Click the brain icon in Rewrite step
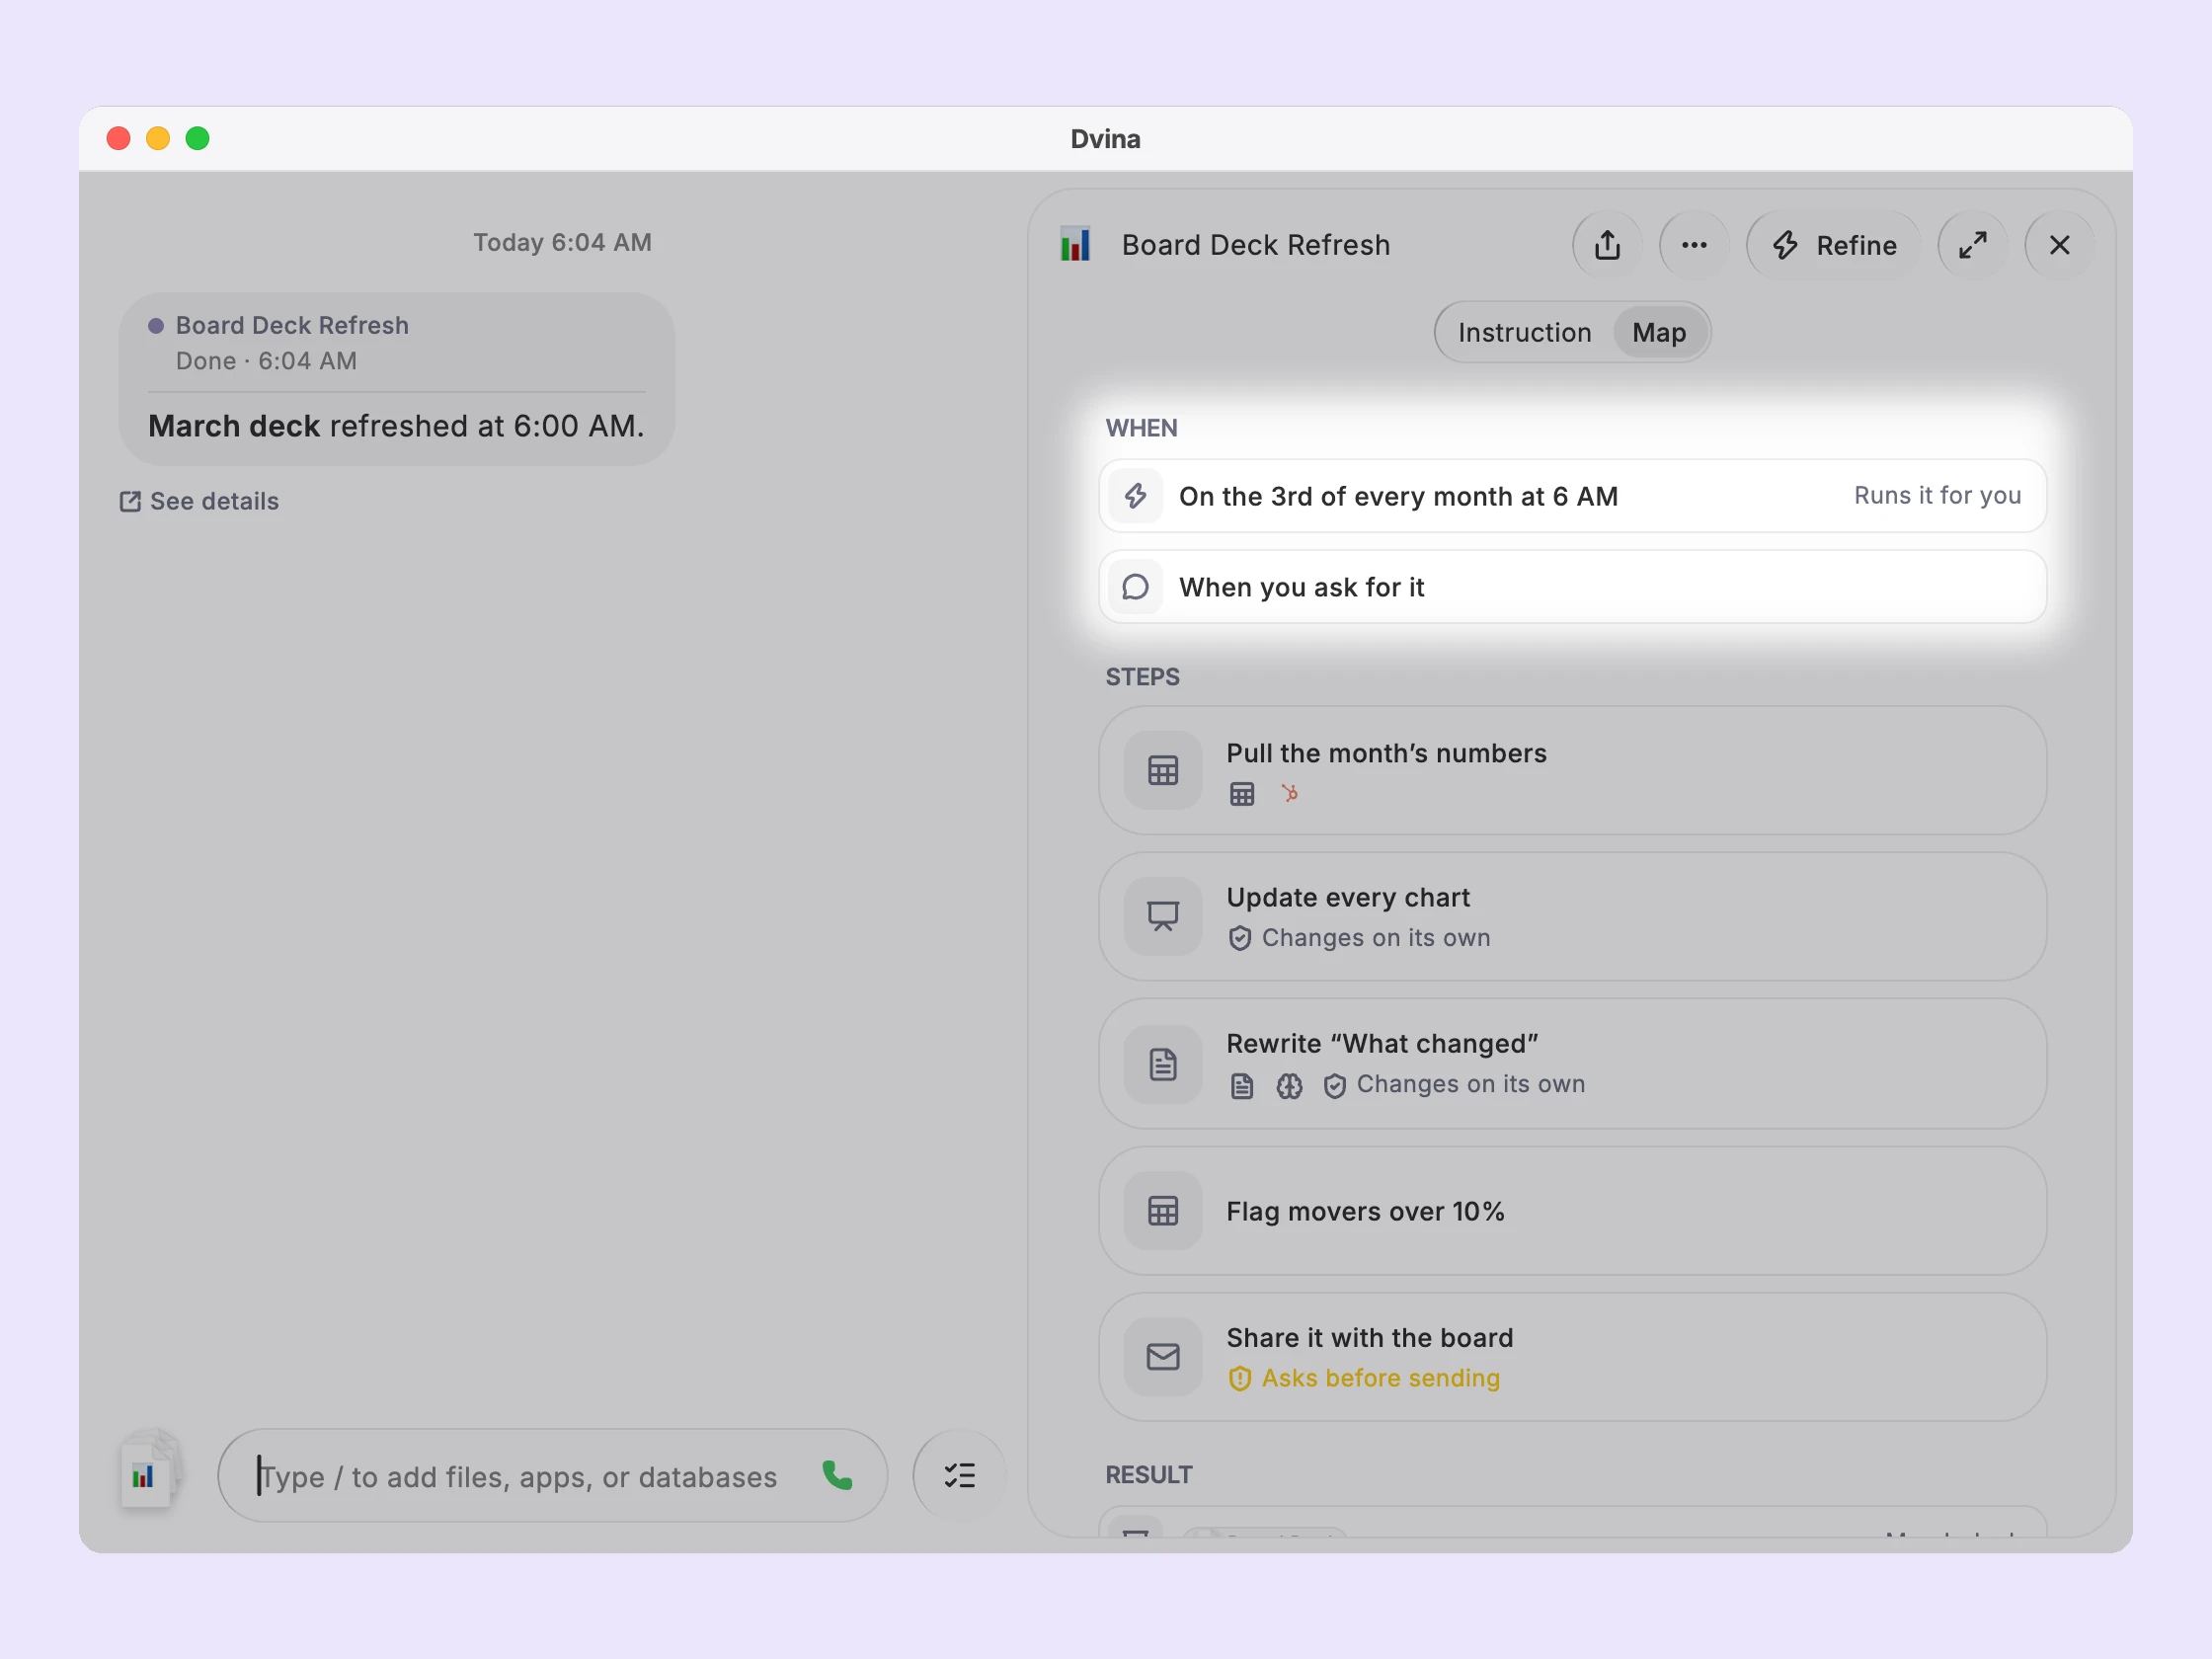Screen dimensions: 2212x1659 click(x=1289, y=1086)
